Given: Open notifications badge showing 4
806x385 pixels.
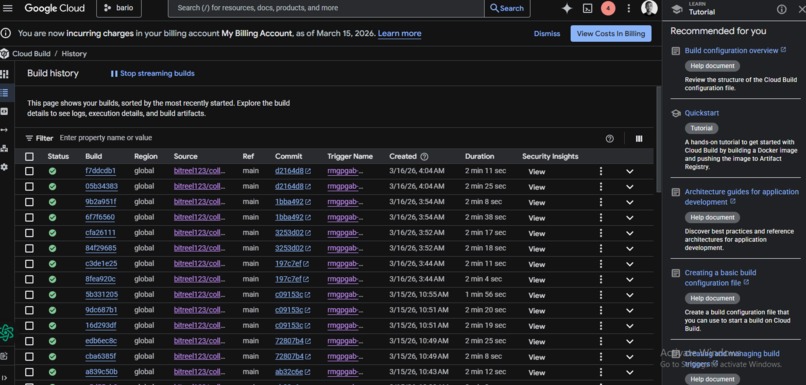Looking at the screenshot, I should [608, 8].
